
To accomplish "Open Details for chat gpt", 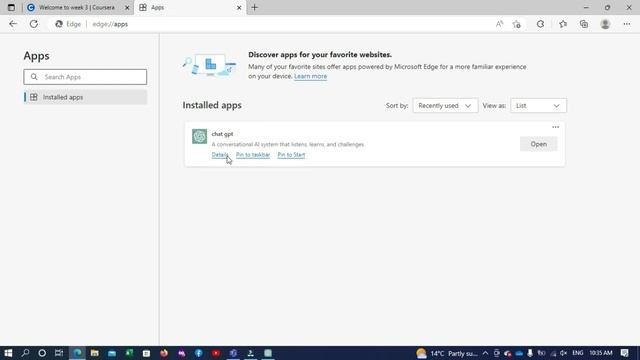I will click(220, 155).
